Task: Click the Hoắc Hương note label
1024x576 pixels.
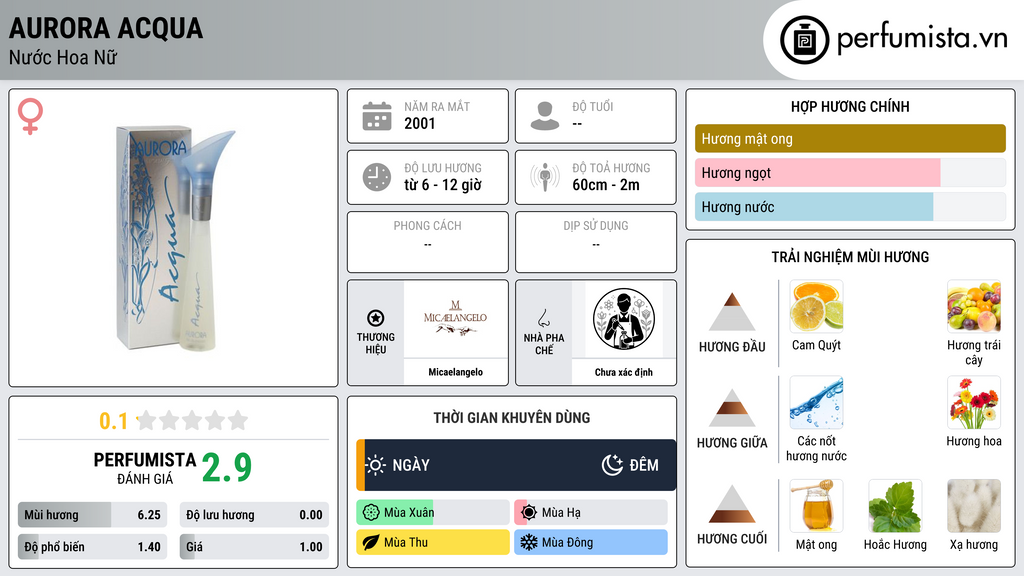Action: click(x=895, y=544)
